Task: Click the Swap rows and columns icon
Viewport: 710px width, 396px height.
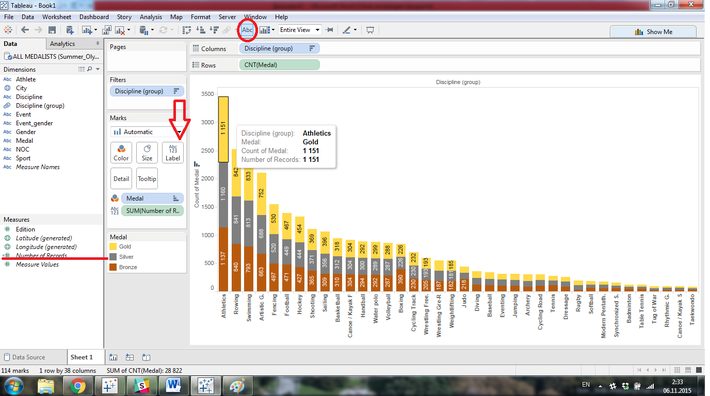Action: [187, 30]
